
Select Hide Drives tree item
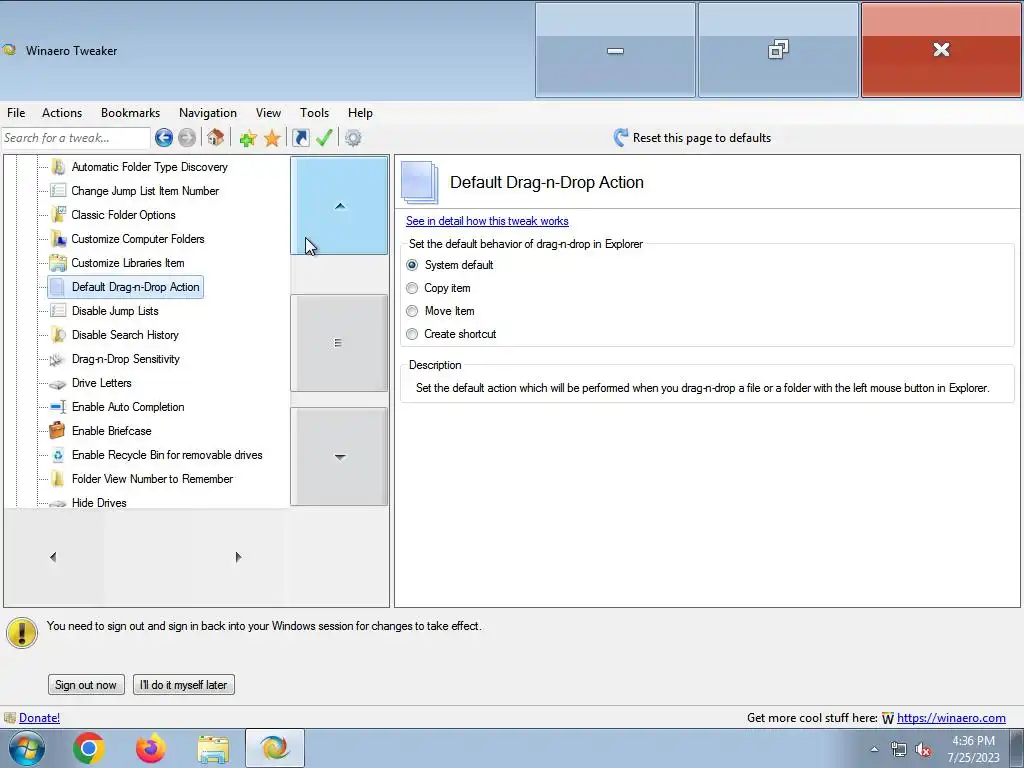click(x=99, y=502)
